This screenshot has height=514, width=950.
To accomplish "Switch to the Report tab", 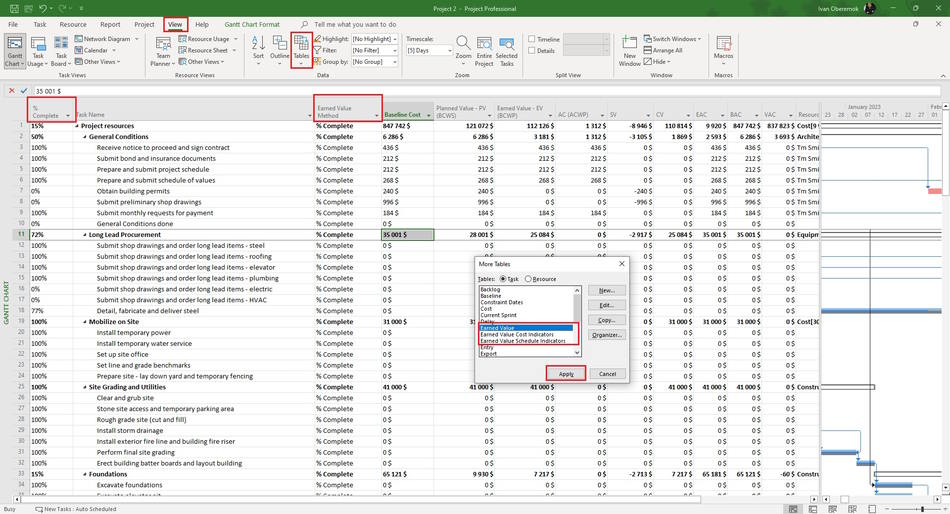I will 110,24.
